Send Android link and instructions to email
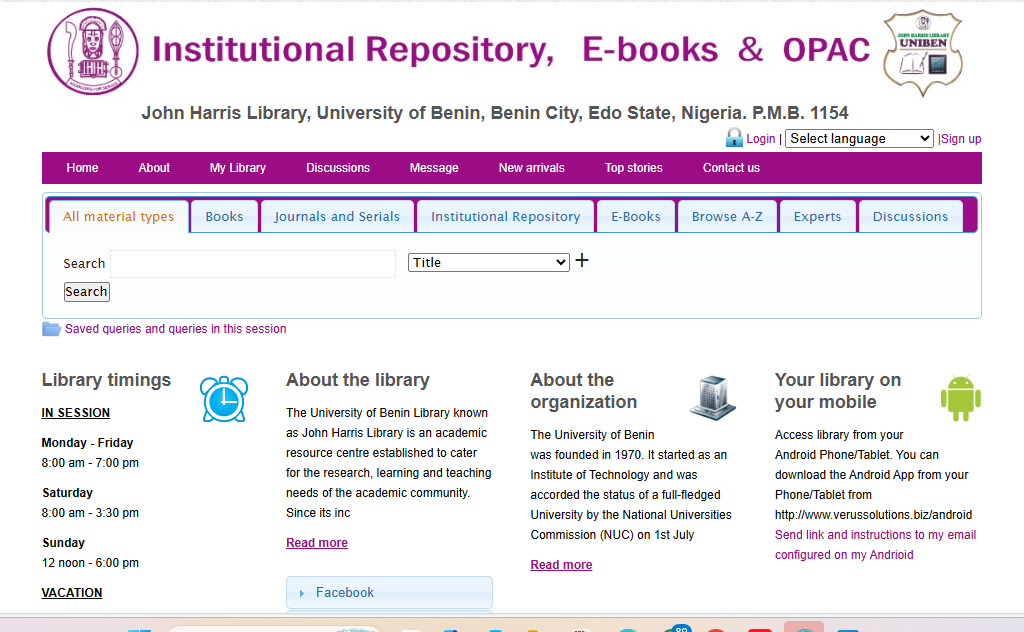This screenshot has width=1024, height=632. click(x=875, y=545)
